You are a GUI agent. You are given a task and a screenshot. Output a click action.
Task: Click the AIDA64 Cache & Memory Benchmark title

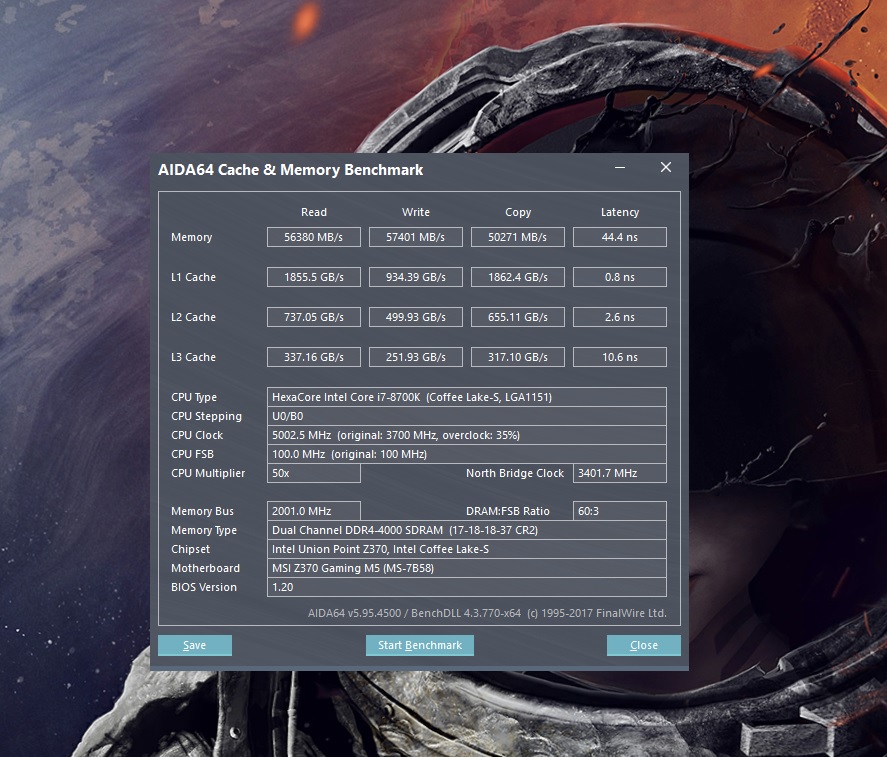[x=290, y=170]
